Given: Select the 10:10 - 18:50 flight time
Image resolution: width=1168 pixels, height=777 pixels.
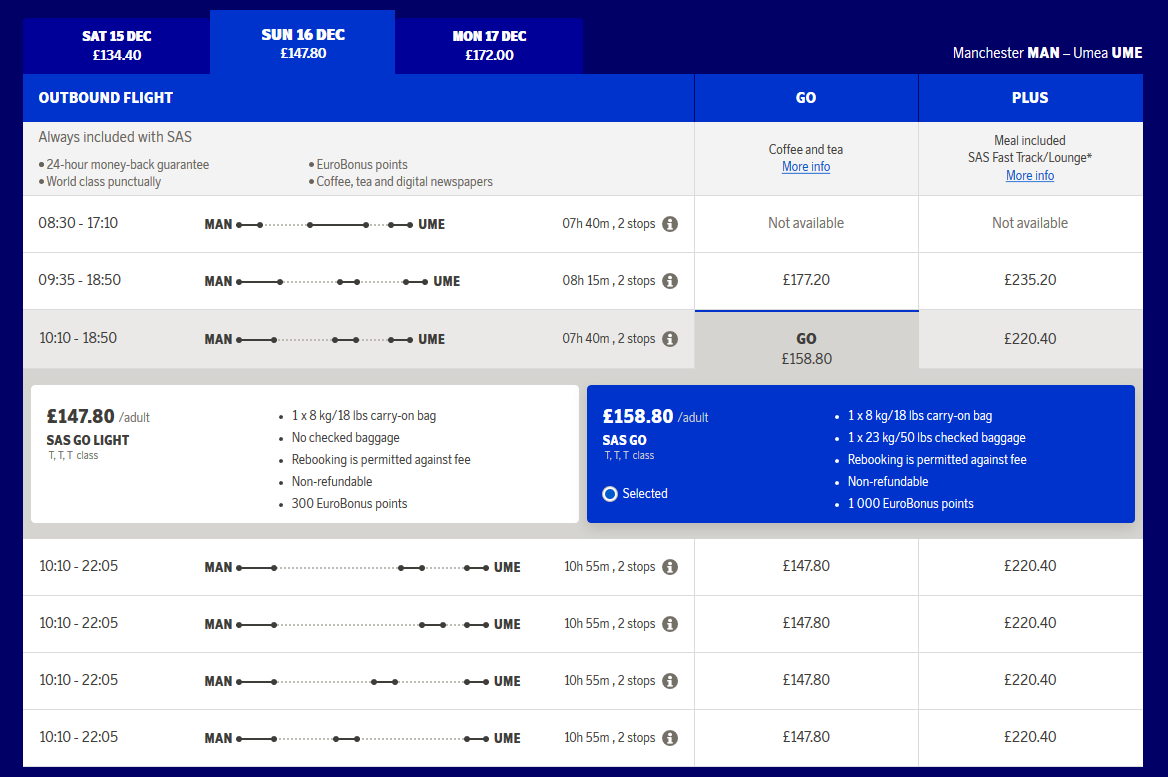Looking at the screenshot, I should pos(78,338).
